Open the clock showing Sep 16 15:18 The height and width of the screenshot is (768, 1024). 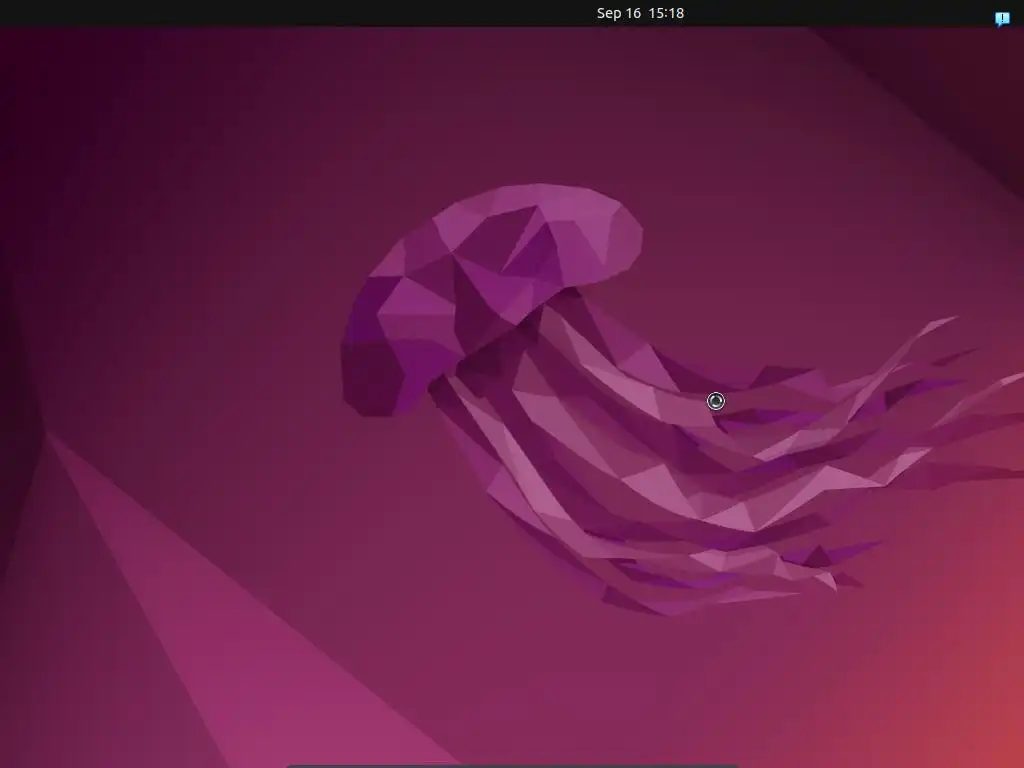[640, 13]
